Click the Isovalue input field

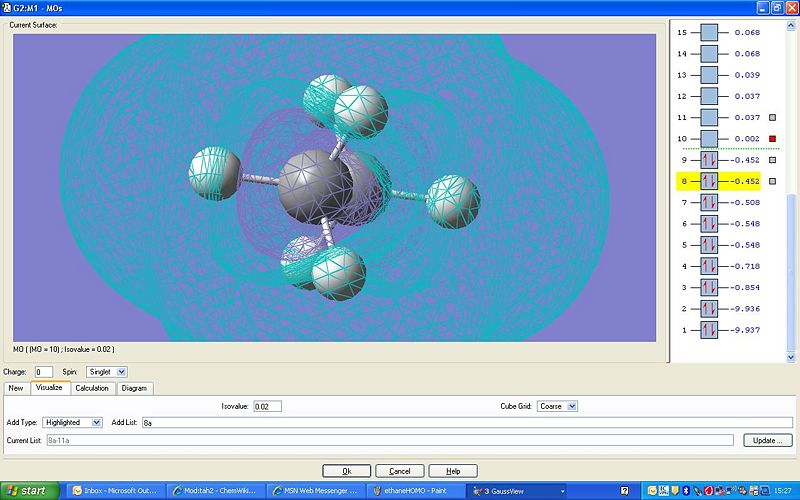(x=267, y=407)
